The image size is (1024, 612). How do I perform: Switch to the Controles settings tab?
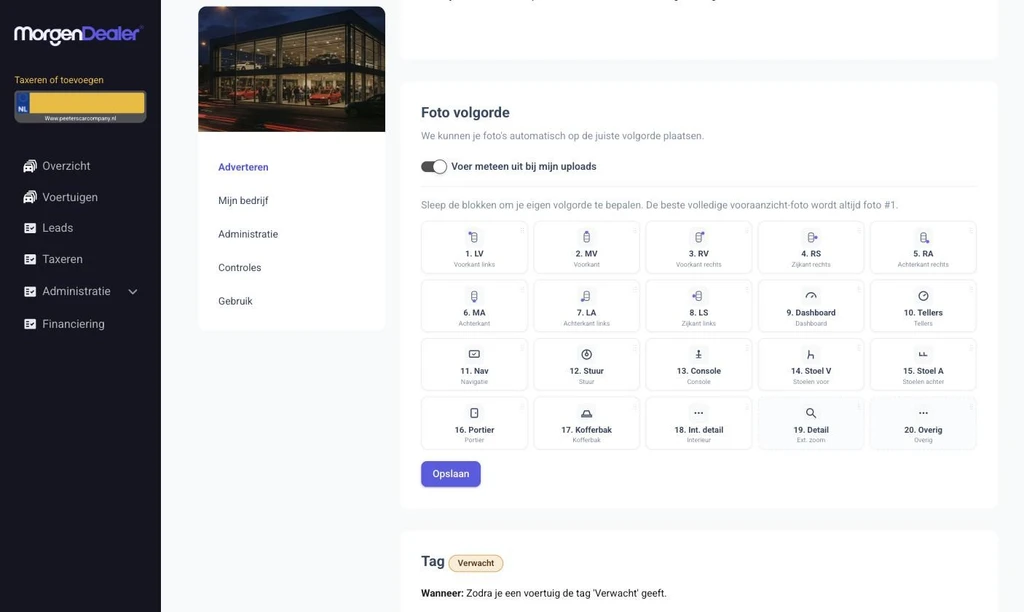click(240, 268)
